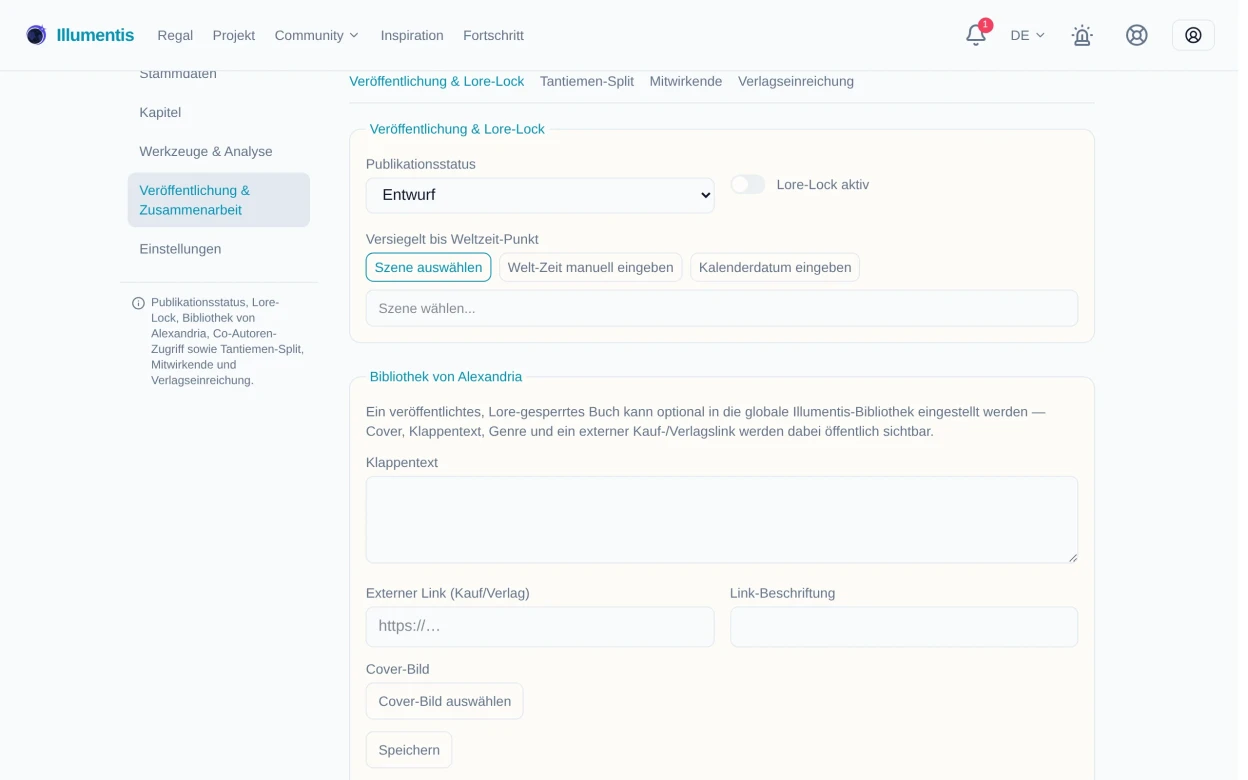Select the Veröffentlichung & Lore-Lock tab
The width and height of the screenshot is (1248, 780).
[436, 81]
